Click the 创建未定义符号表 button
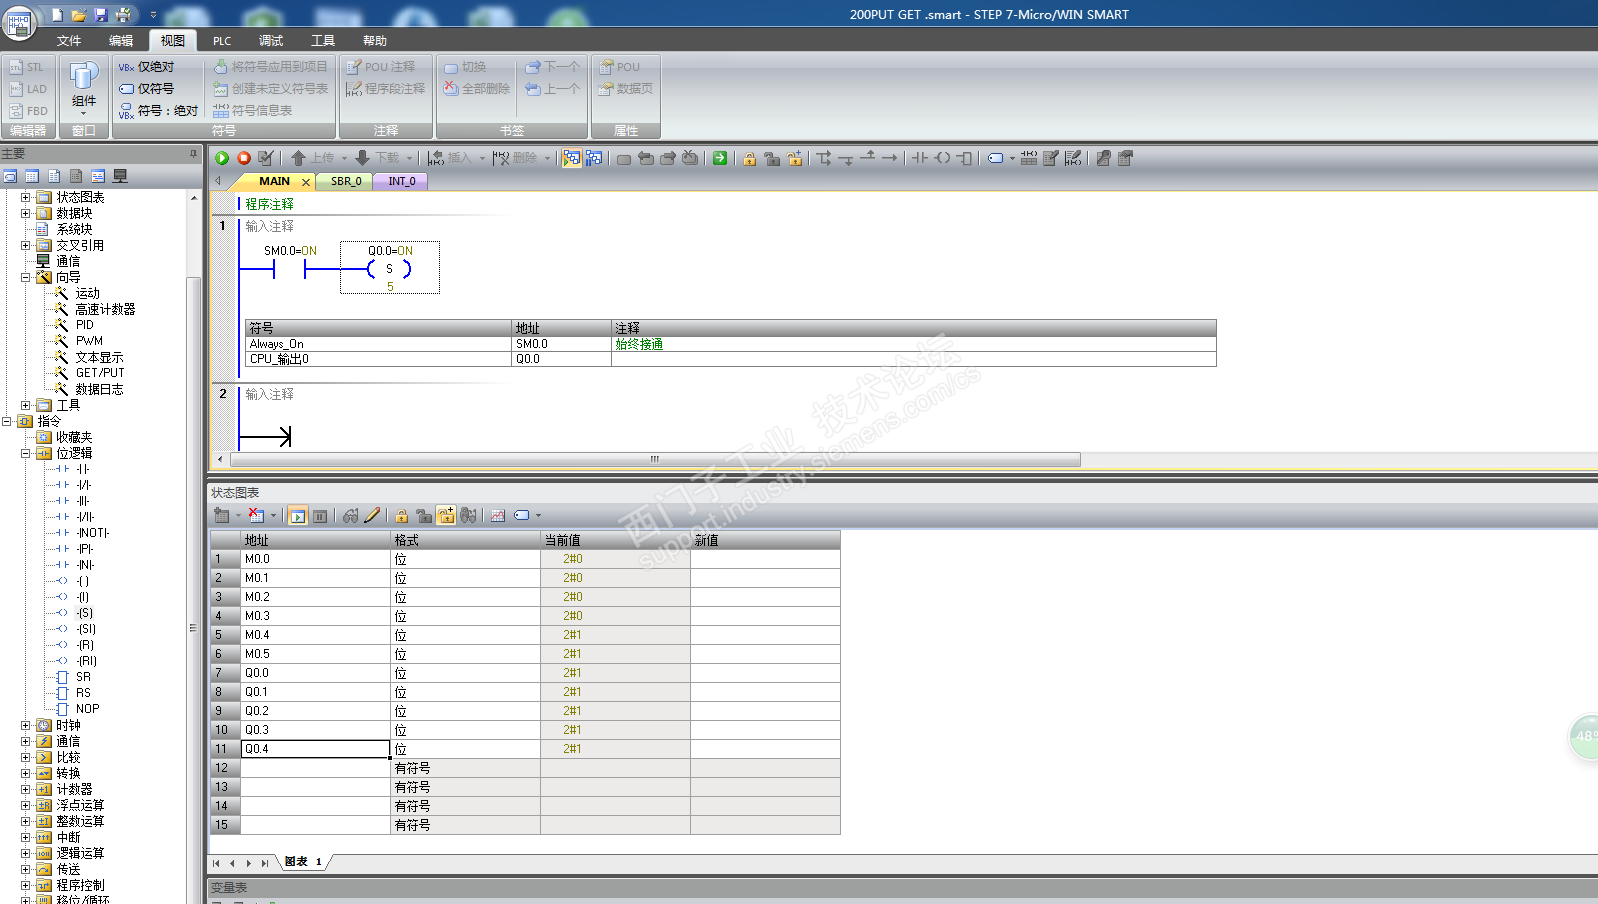Screen dimensions: 1598x904 [x=270, y=89]
